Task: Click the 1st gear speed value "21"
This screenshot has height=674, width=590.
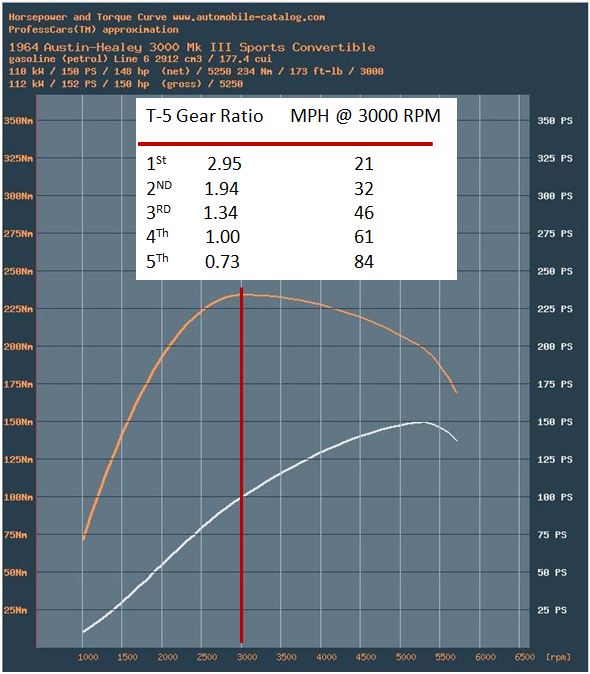Action: (364, 164)
